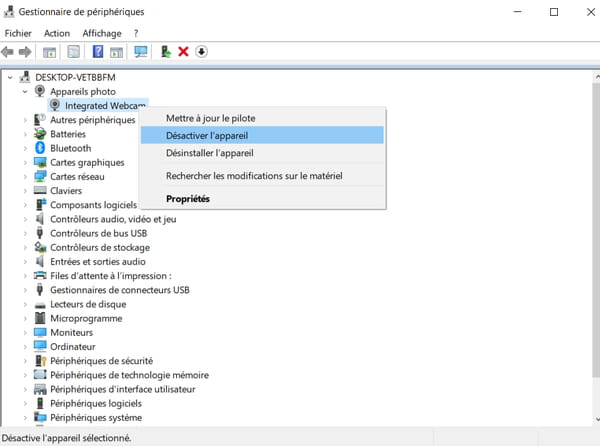Choose Mettre à jour le pilote
The image size is (600, 446).
coord(262,118)
